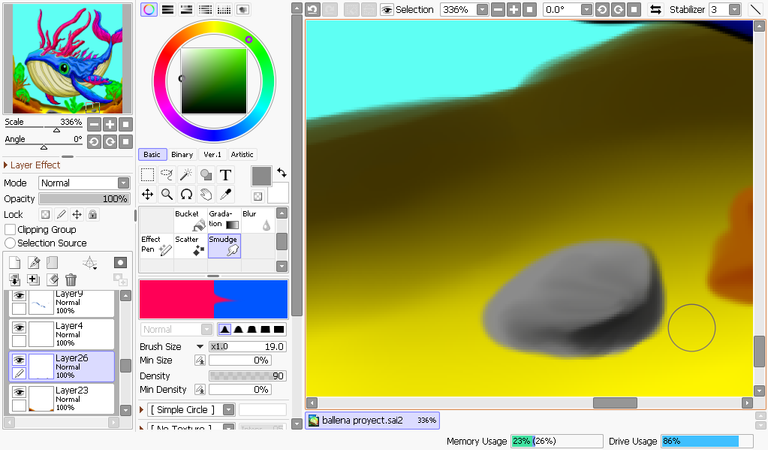Show the color wheel panel
This screenshot has height=450, width=768.
tap(149, 9)
